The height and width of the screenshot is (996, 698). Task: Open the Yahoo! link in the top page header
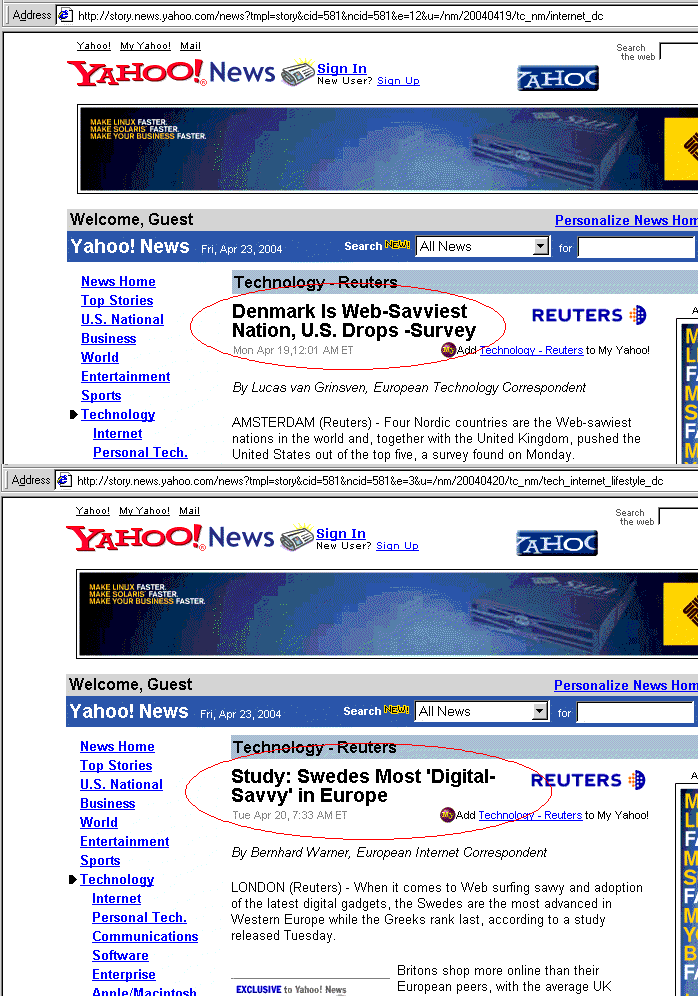coord(93,46)
